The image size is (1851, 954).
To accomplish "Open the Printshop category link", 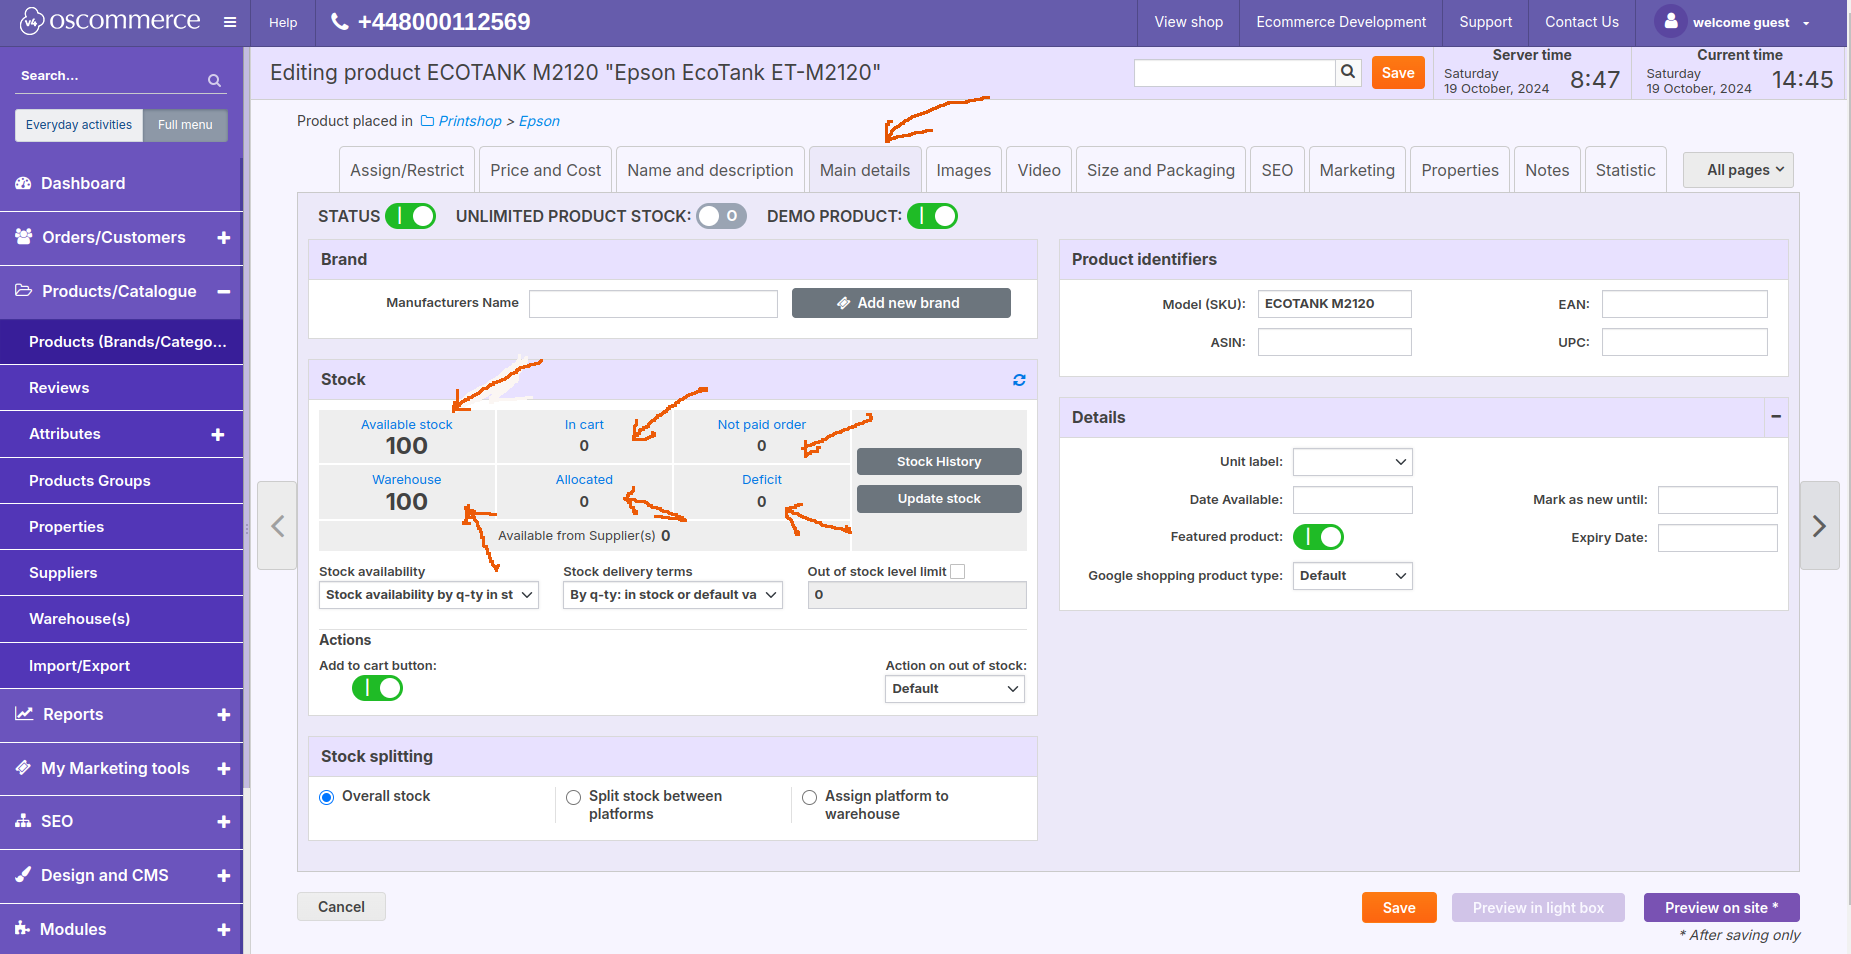I will click(x=470, y=121).
